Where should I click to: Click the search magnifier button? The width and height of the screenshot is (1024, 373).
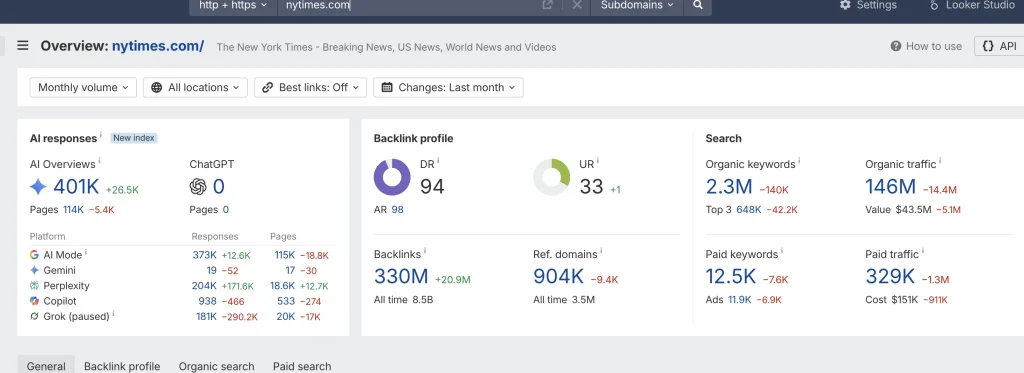[697, 5]
